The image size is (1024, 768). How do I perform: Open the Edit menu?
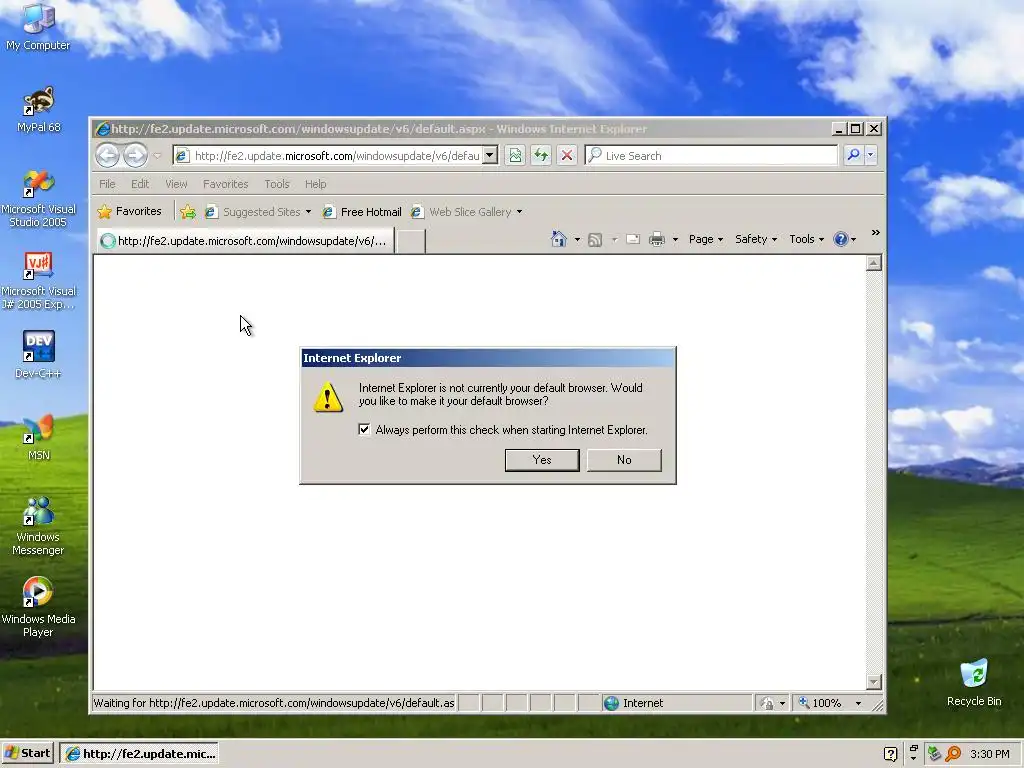(140, 184)
